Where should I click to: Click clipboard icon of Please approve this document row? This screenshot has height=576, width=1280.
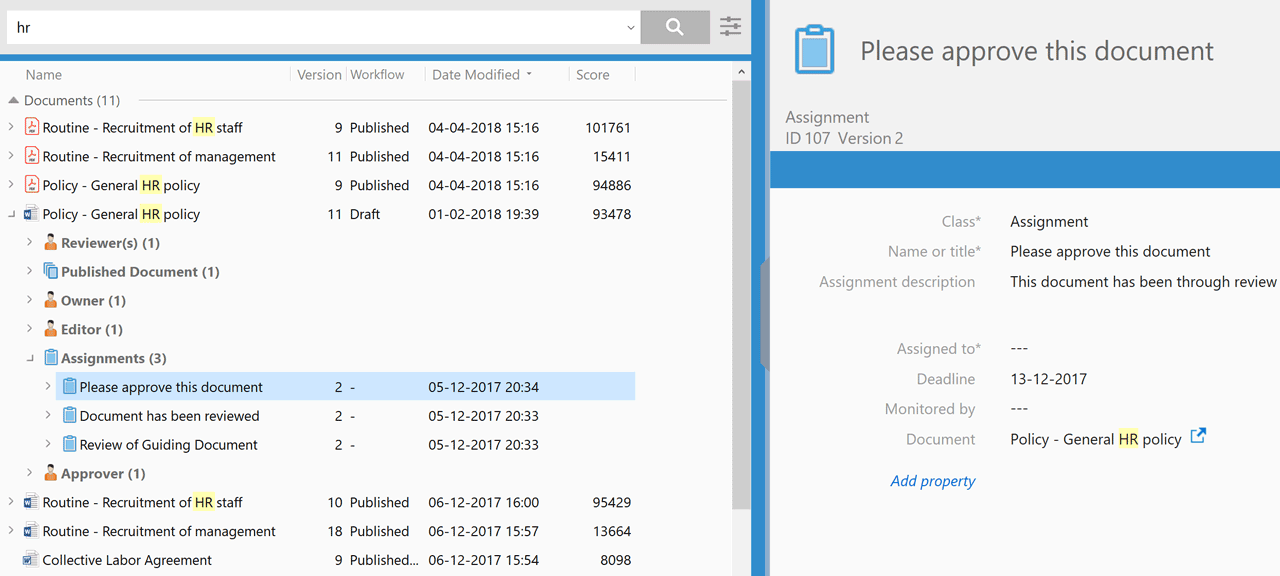(69, 387)
